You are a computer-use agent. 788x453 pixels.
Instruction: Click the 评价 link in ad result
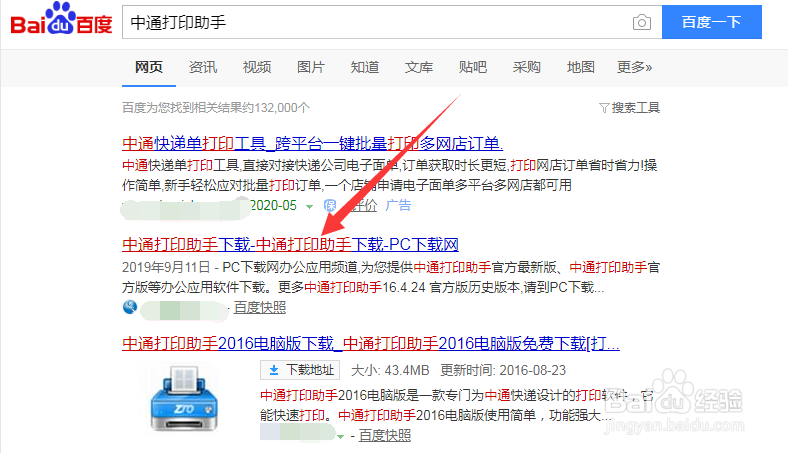point(365,205)
